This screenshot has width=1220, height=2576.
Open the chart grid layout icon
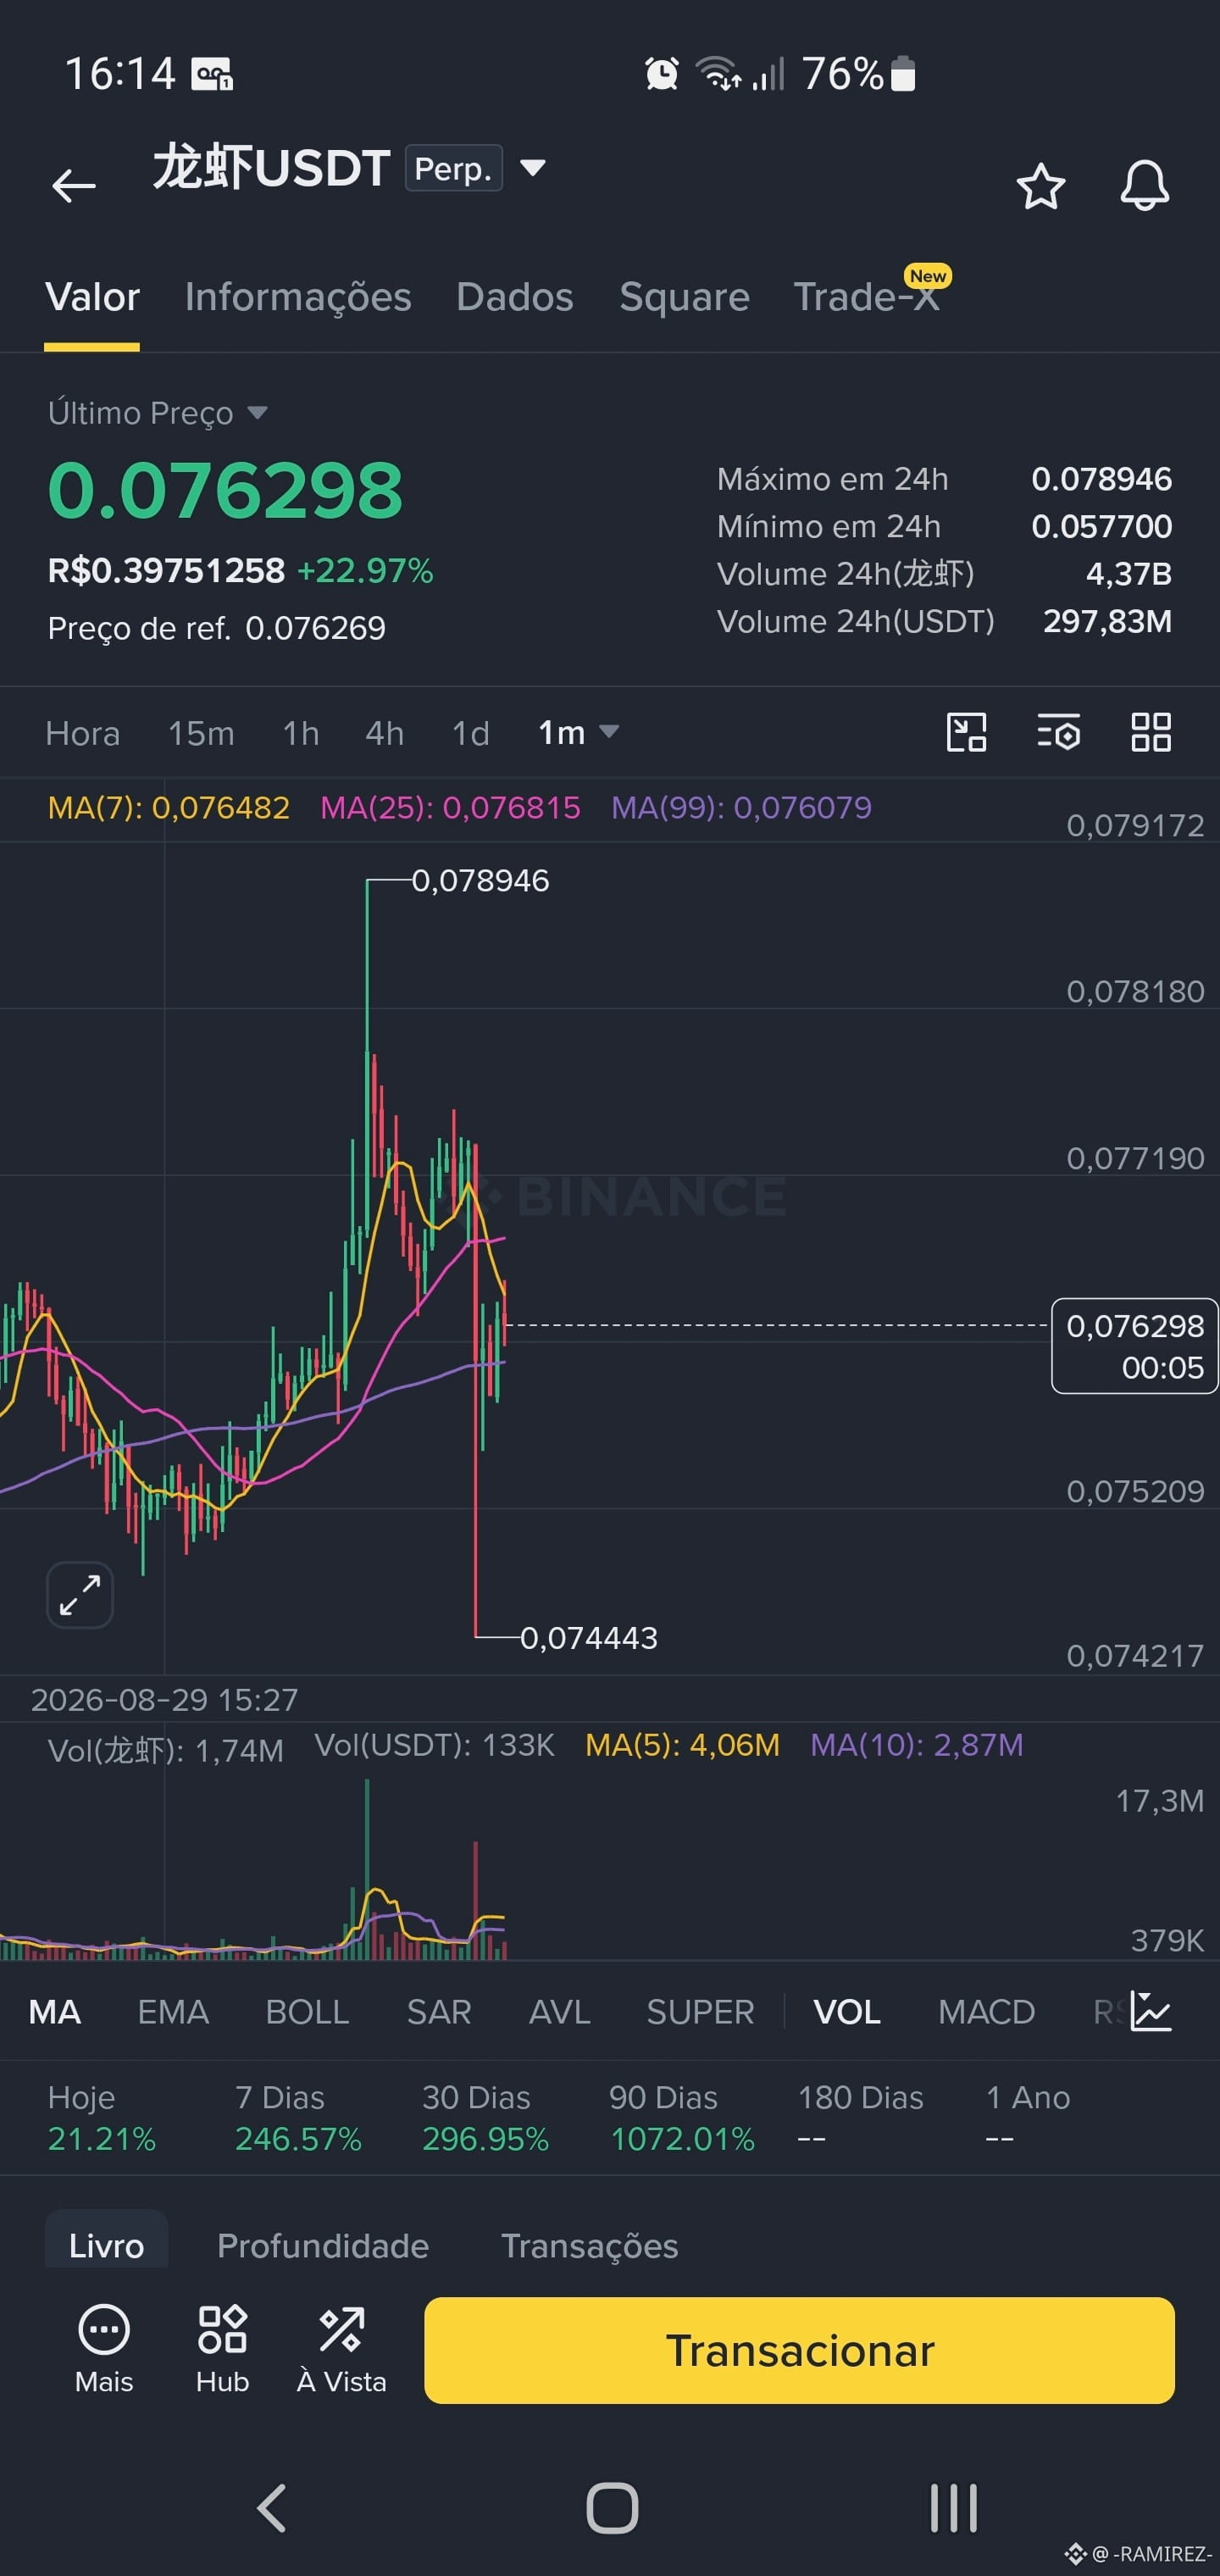point(1151,732)
